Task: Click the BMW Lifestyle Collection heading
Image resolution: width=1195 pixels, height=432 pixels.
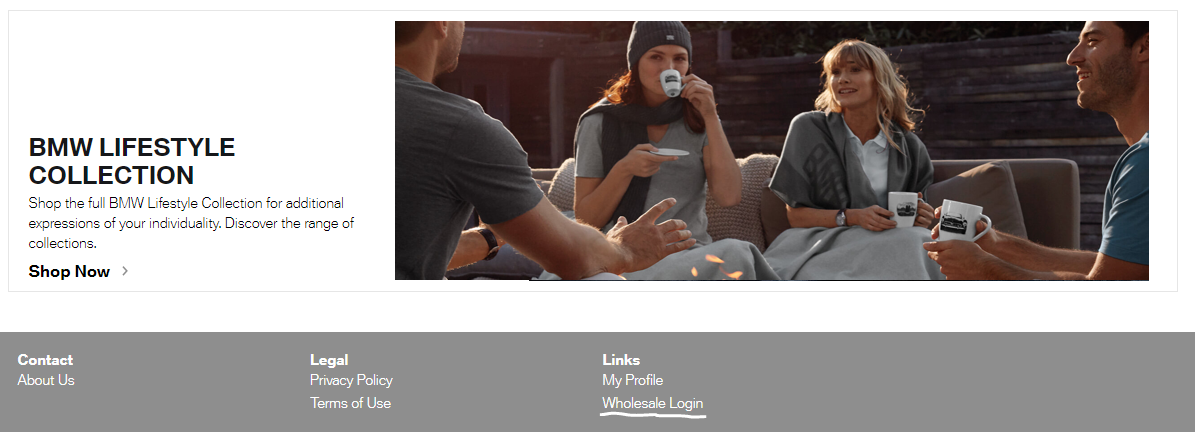Action: click(132, 161)
